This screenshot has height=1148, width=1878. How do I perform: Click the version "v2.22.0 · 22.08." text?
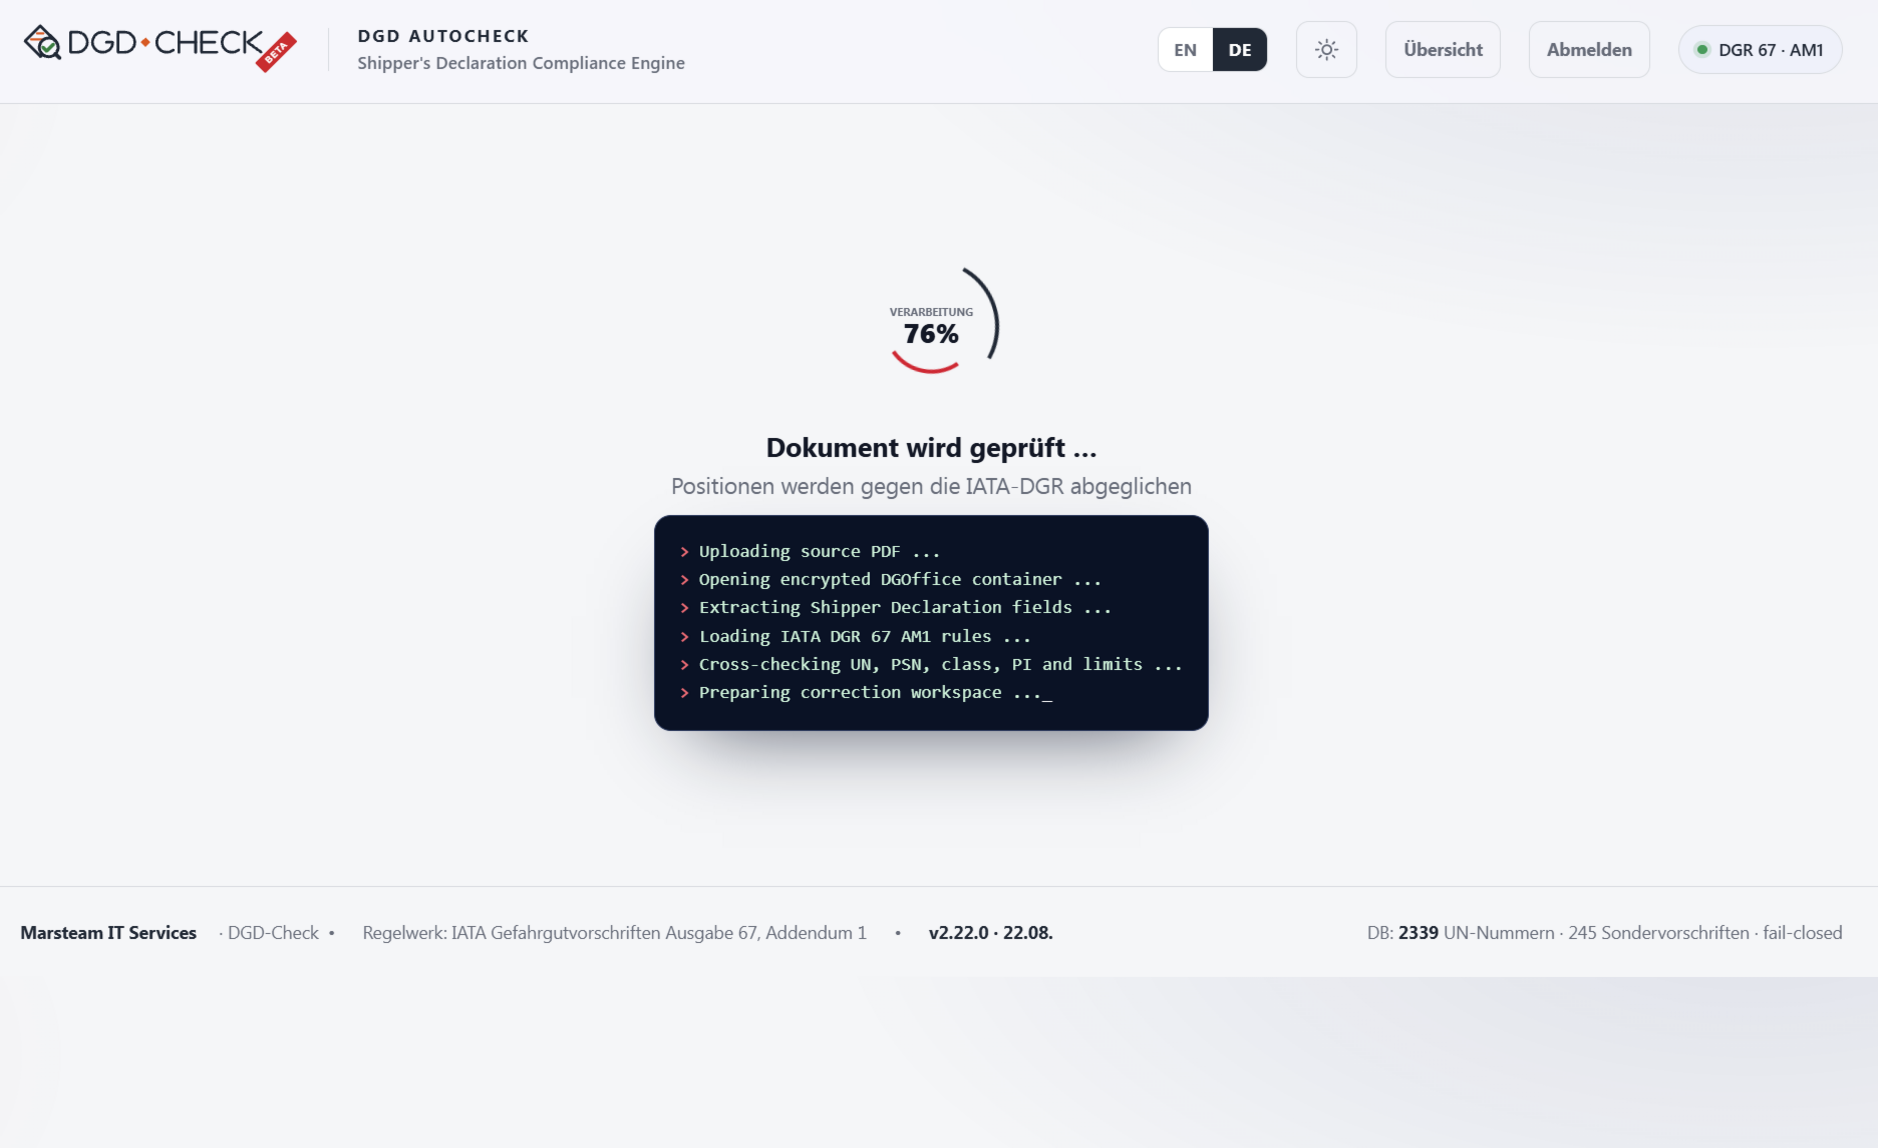(990, 933)
